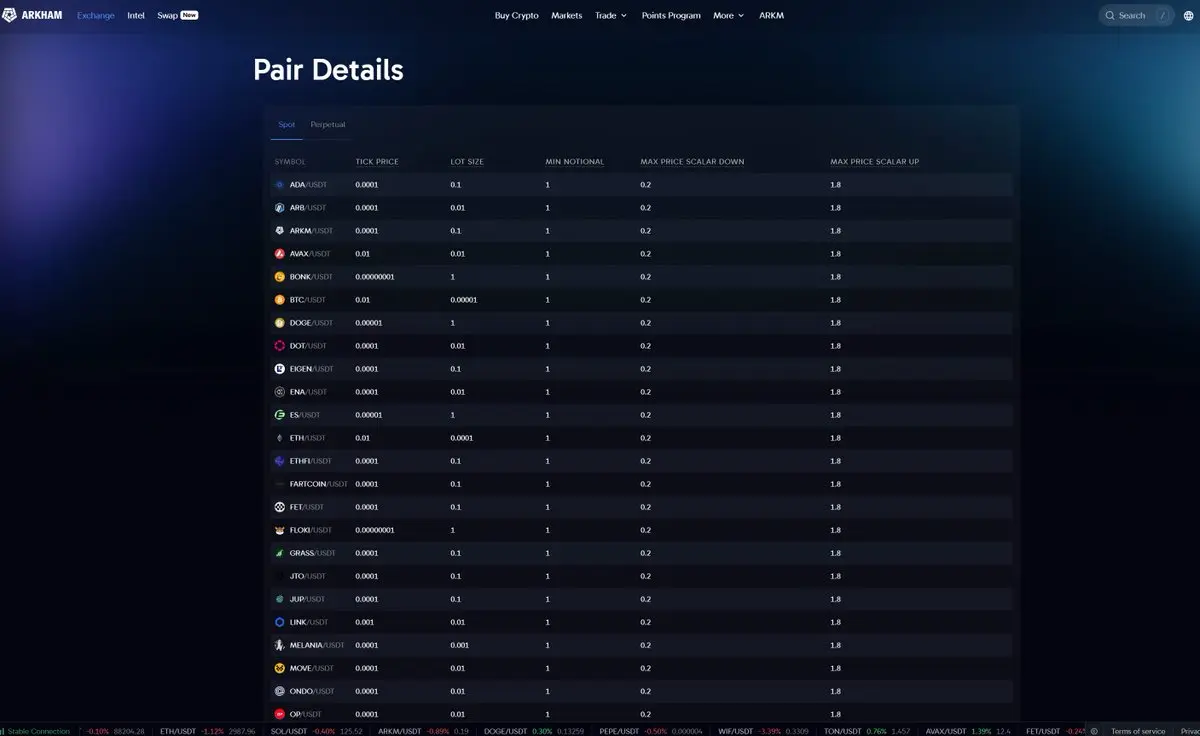The height and width of the screenshot is (736, 1200).
Task: Click the EIGEN coin icon
Action: coord(280,369)
